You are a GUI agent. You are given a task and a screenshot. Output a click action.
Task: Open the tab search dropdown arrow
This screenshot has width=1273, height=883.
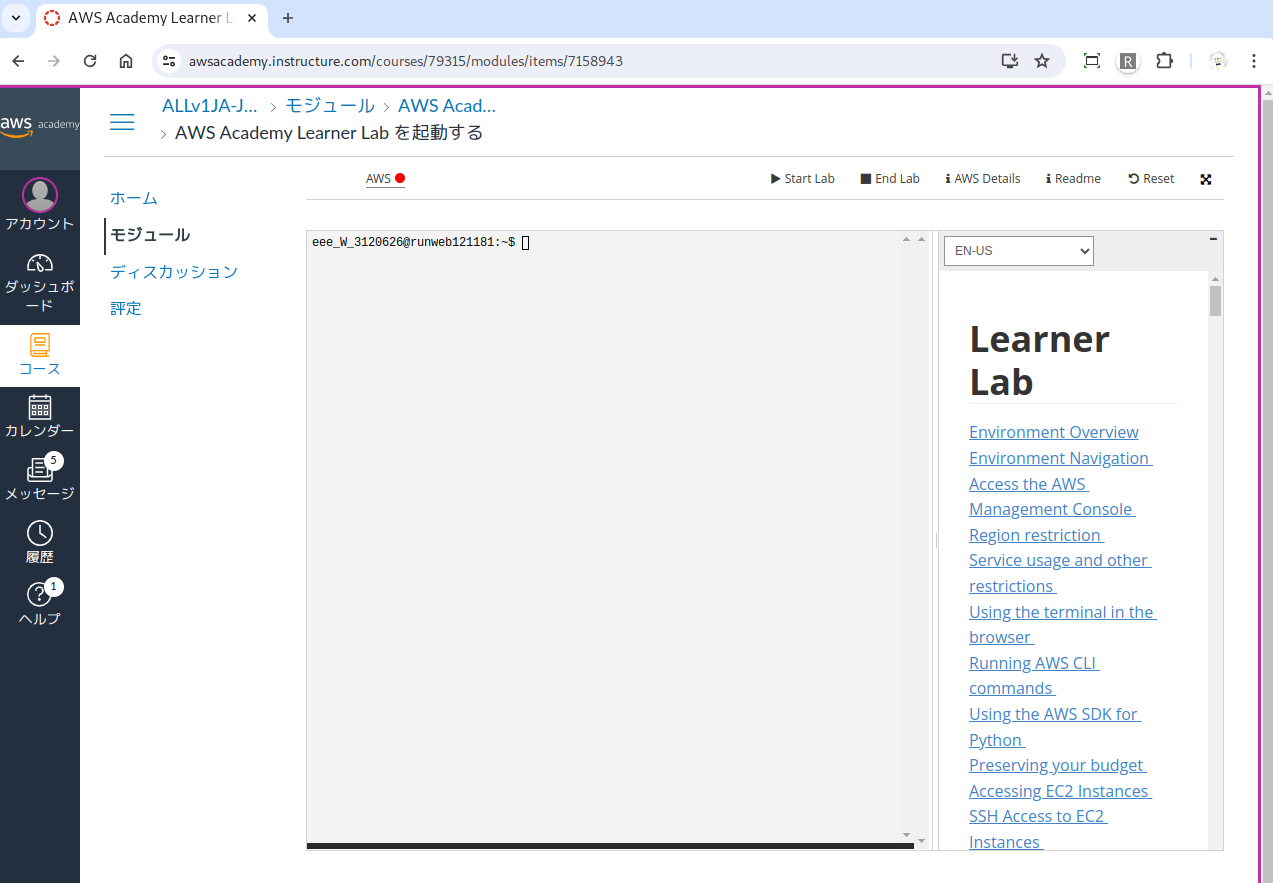[16, 18]
